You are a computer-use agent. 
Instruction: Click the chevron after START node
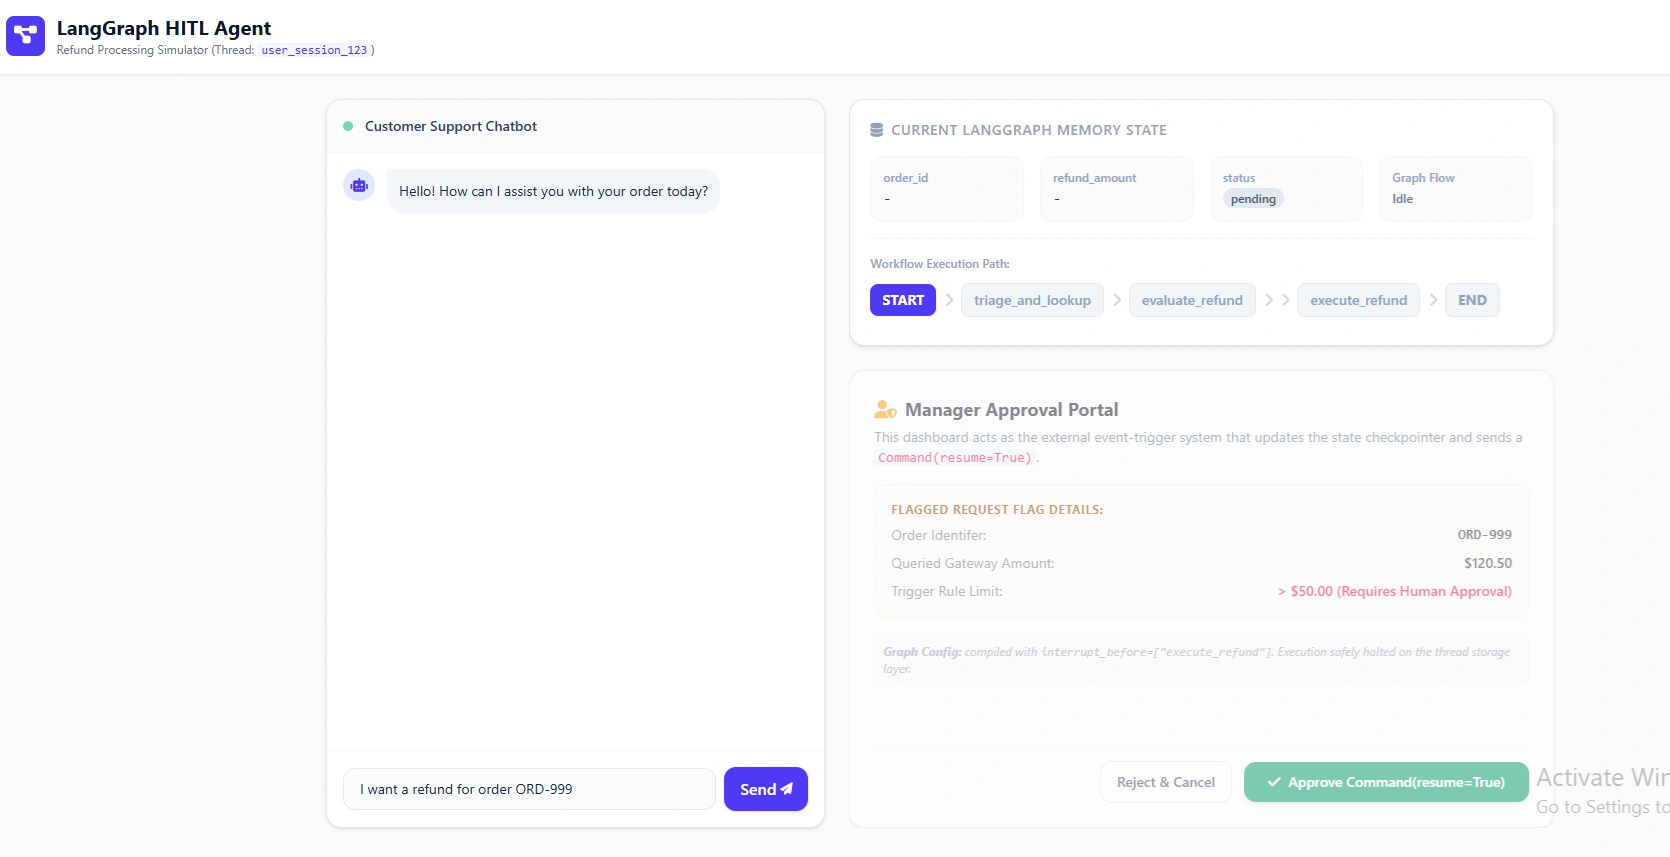click(949, 300)
